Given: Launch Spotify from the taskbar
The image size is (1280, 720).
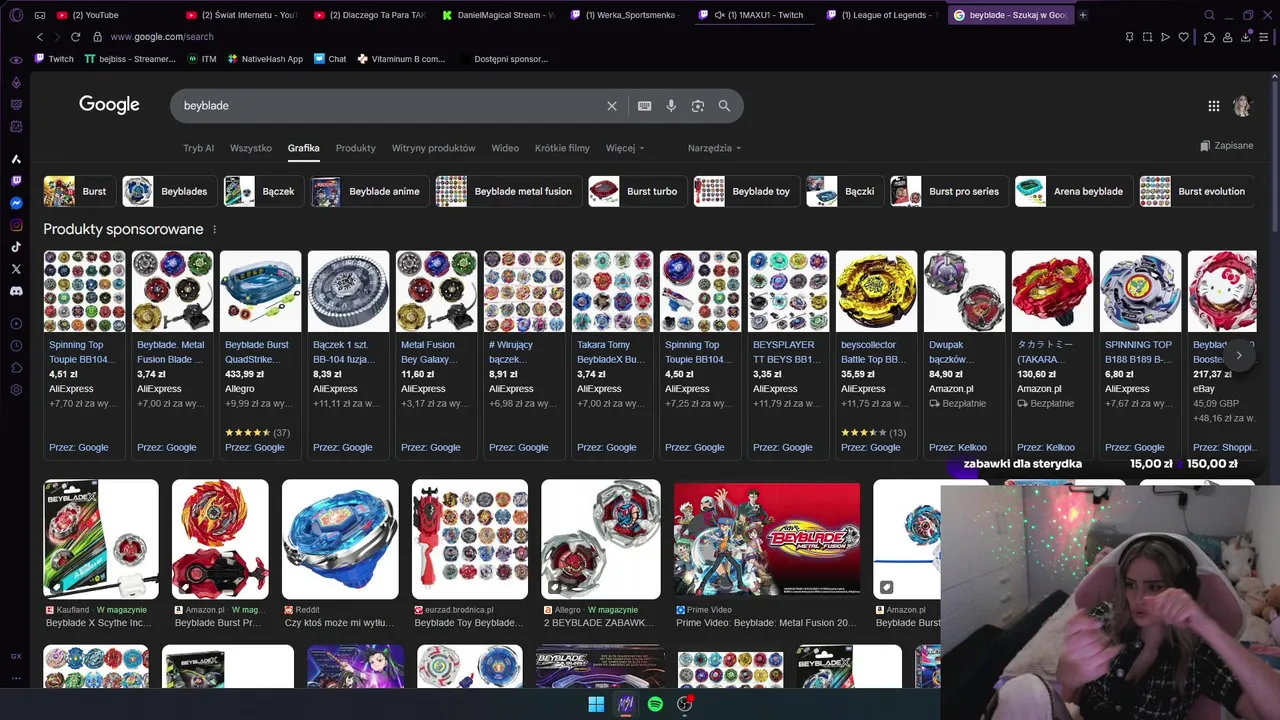Looking at the screenshot, I should pos(655,704).
